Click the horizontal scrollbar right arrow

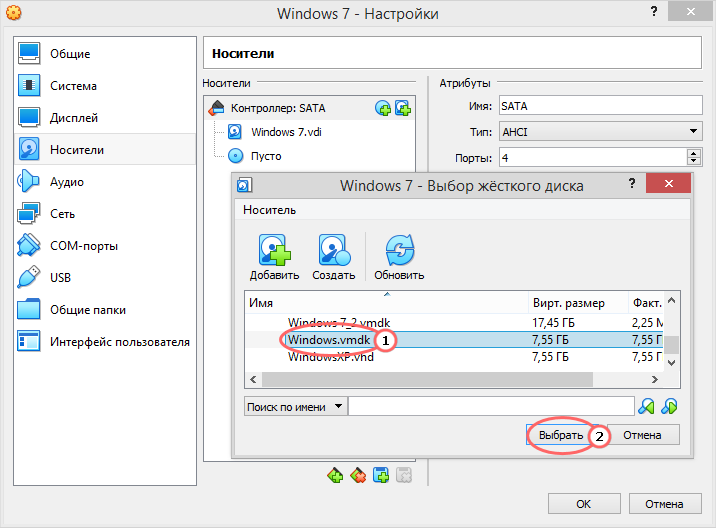click(655, 380)
